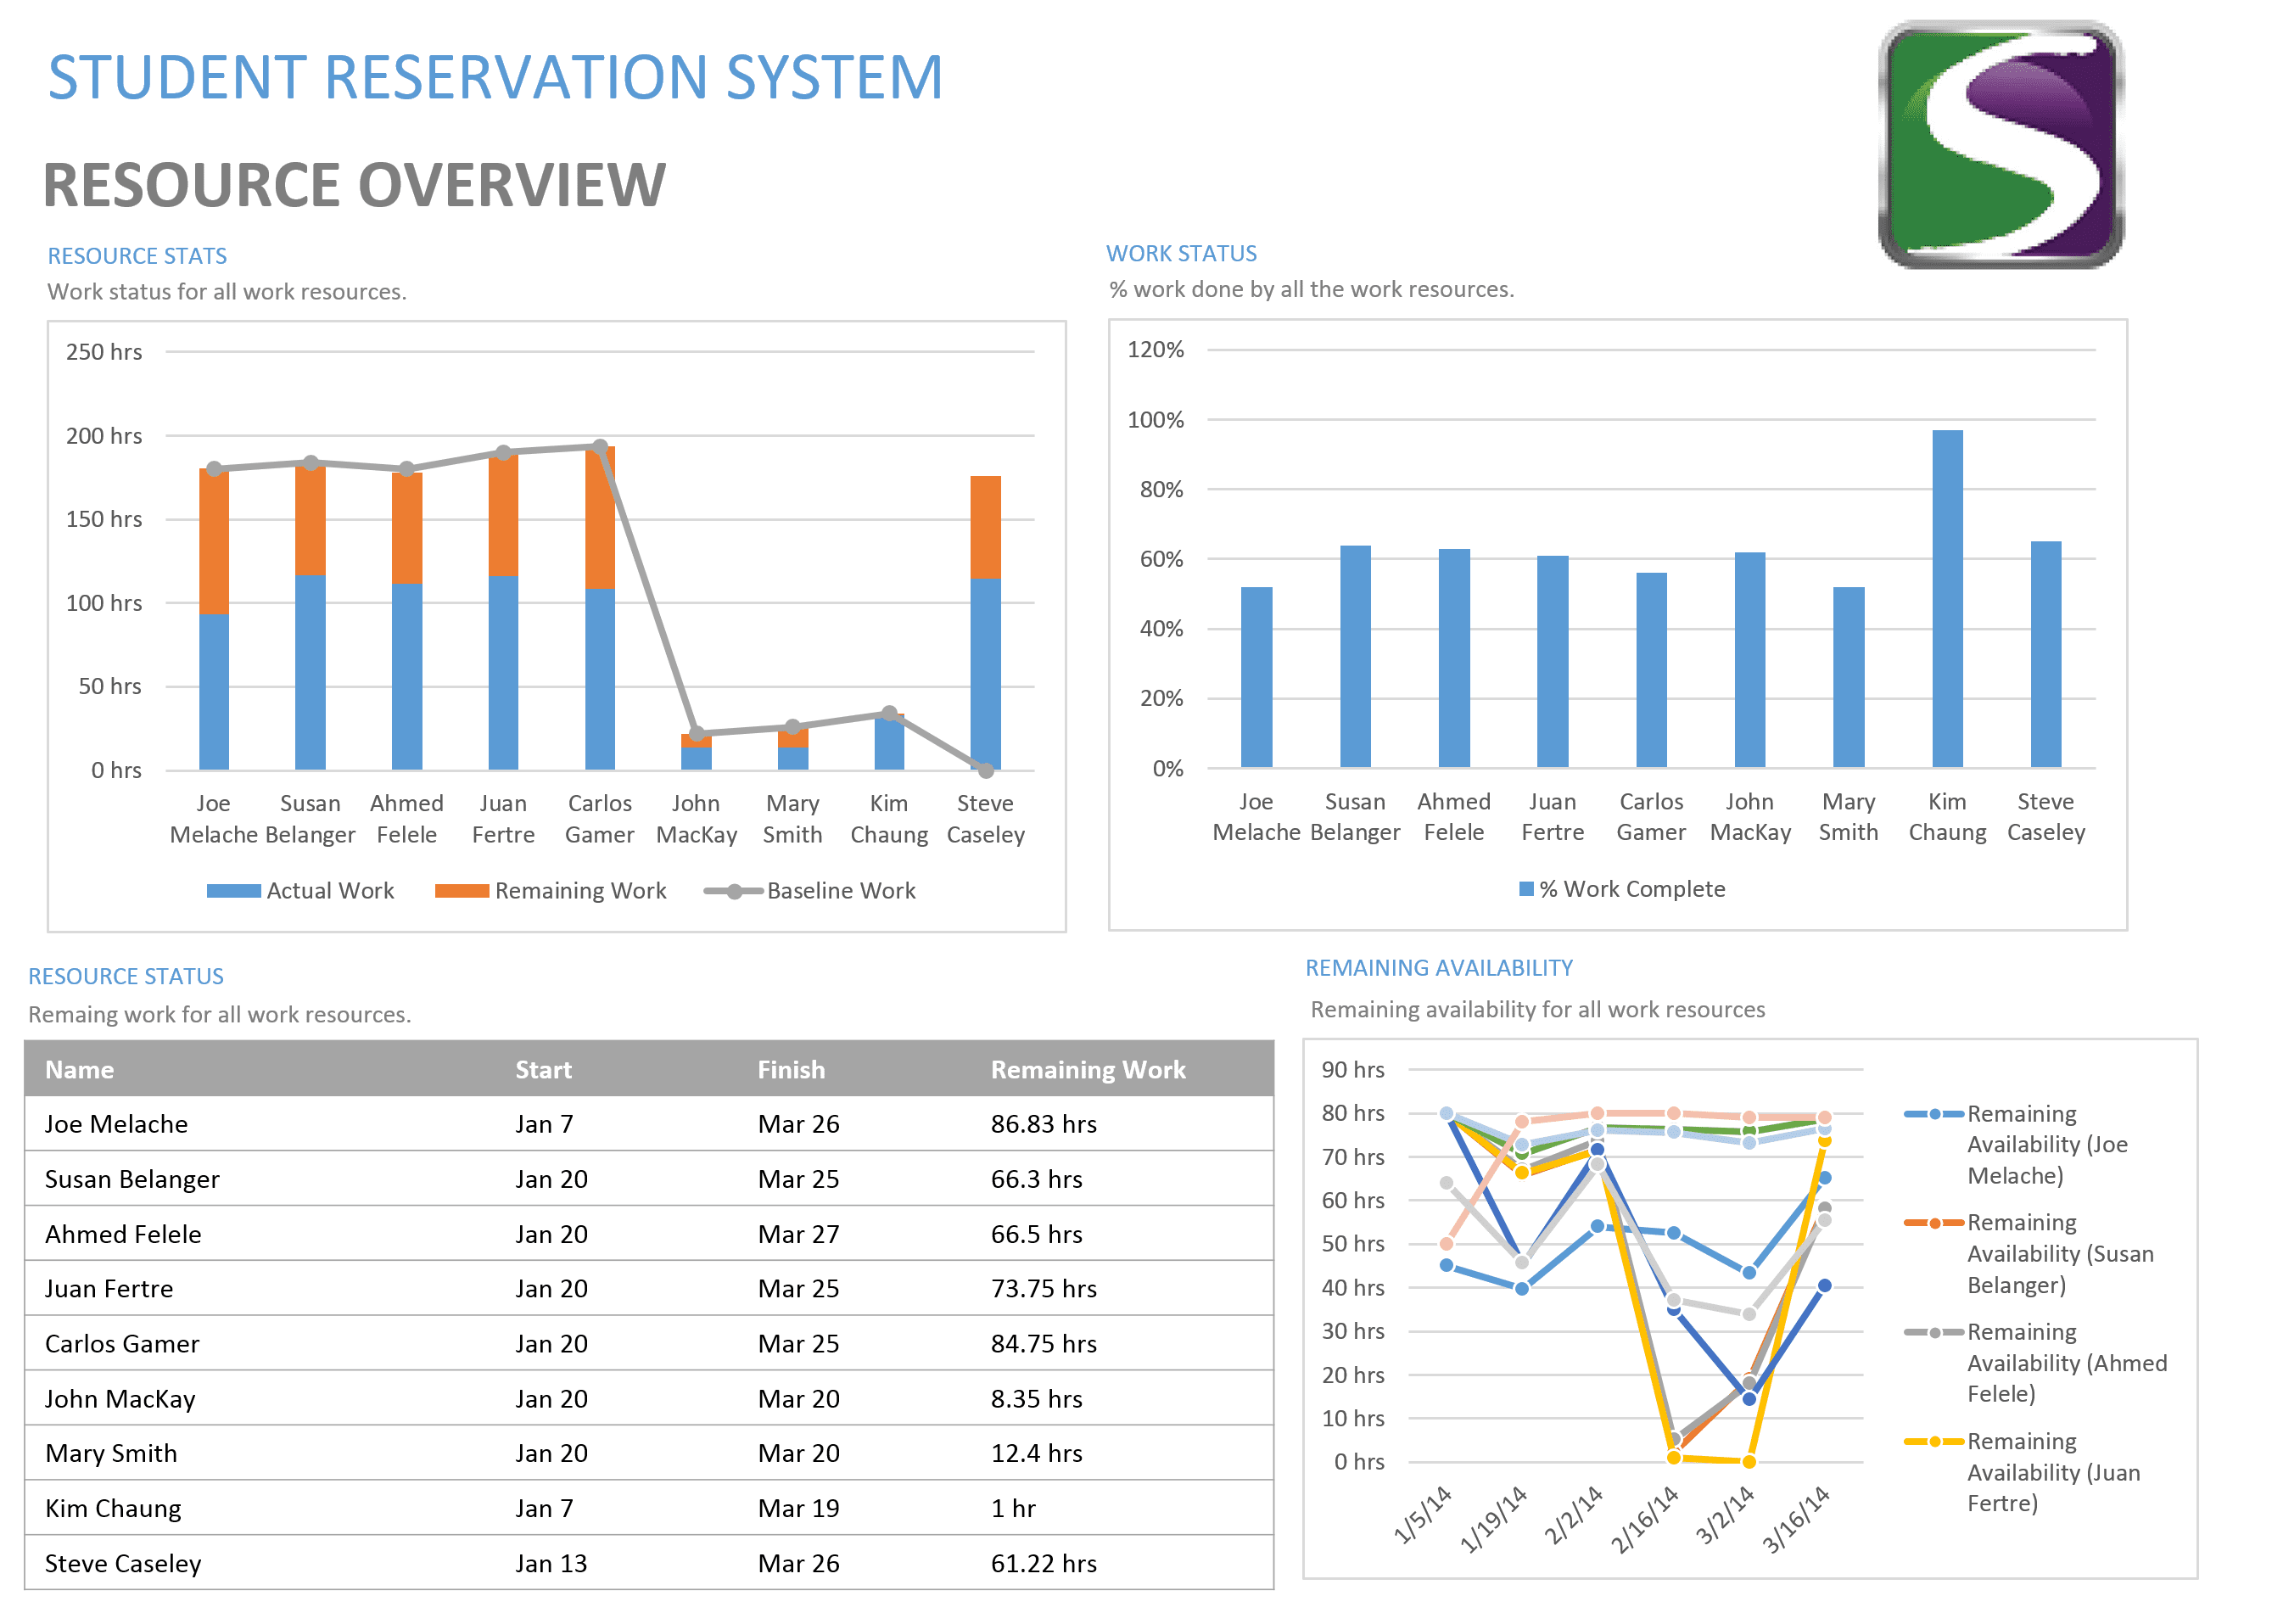2272x1624 pixels.
Task: Click the WORK STATUS section heading
Action: point(1181,254)
